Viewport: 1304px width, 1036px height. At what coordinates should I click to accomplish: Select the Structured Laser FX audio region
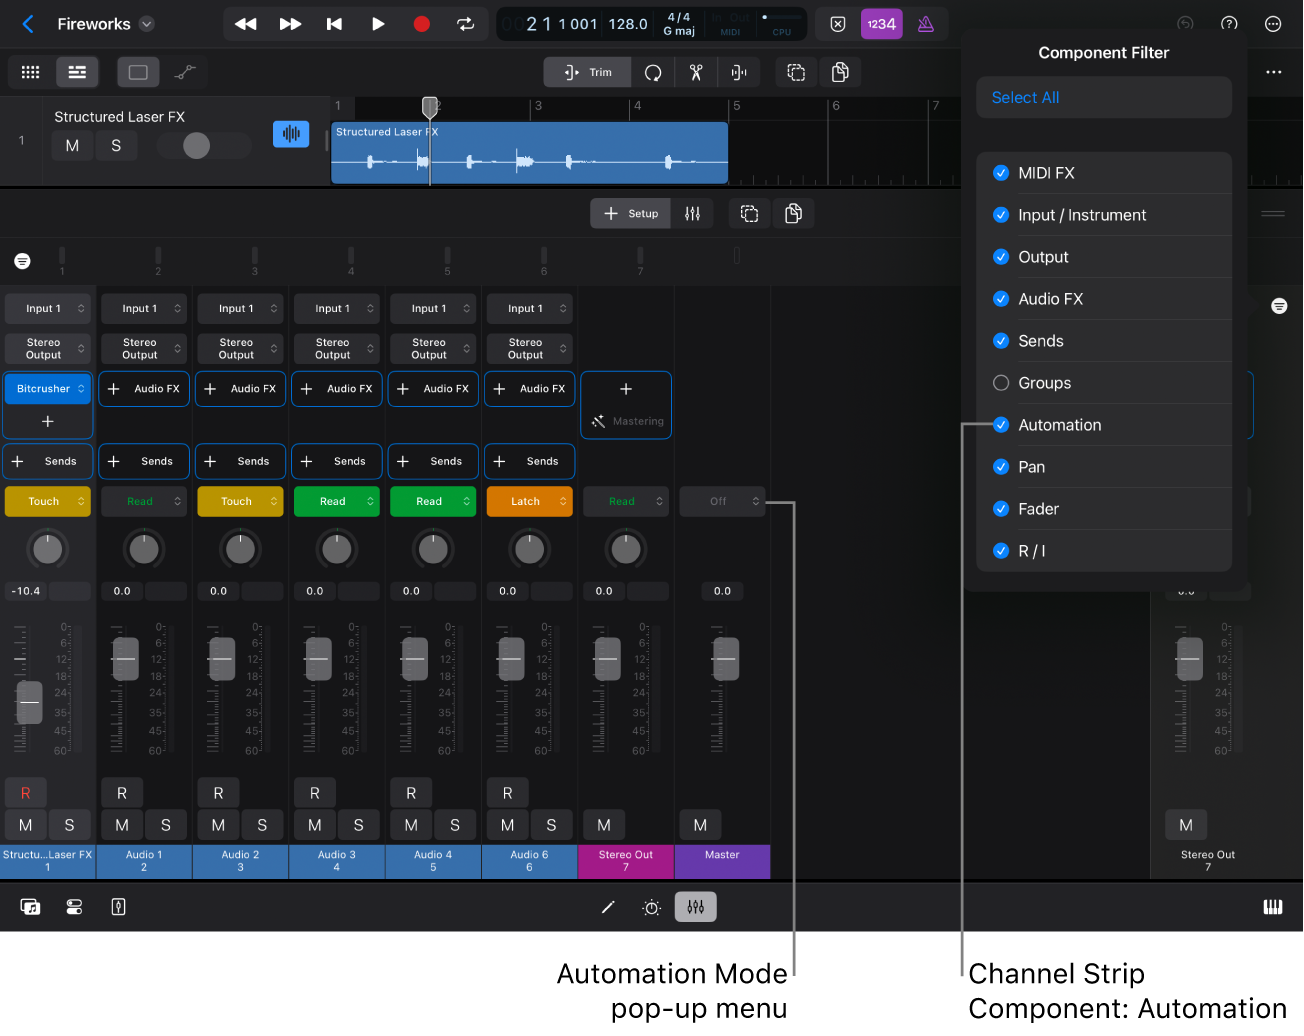pos(529,153)
